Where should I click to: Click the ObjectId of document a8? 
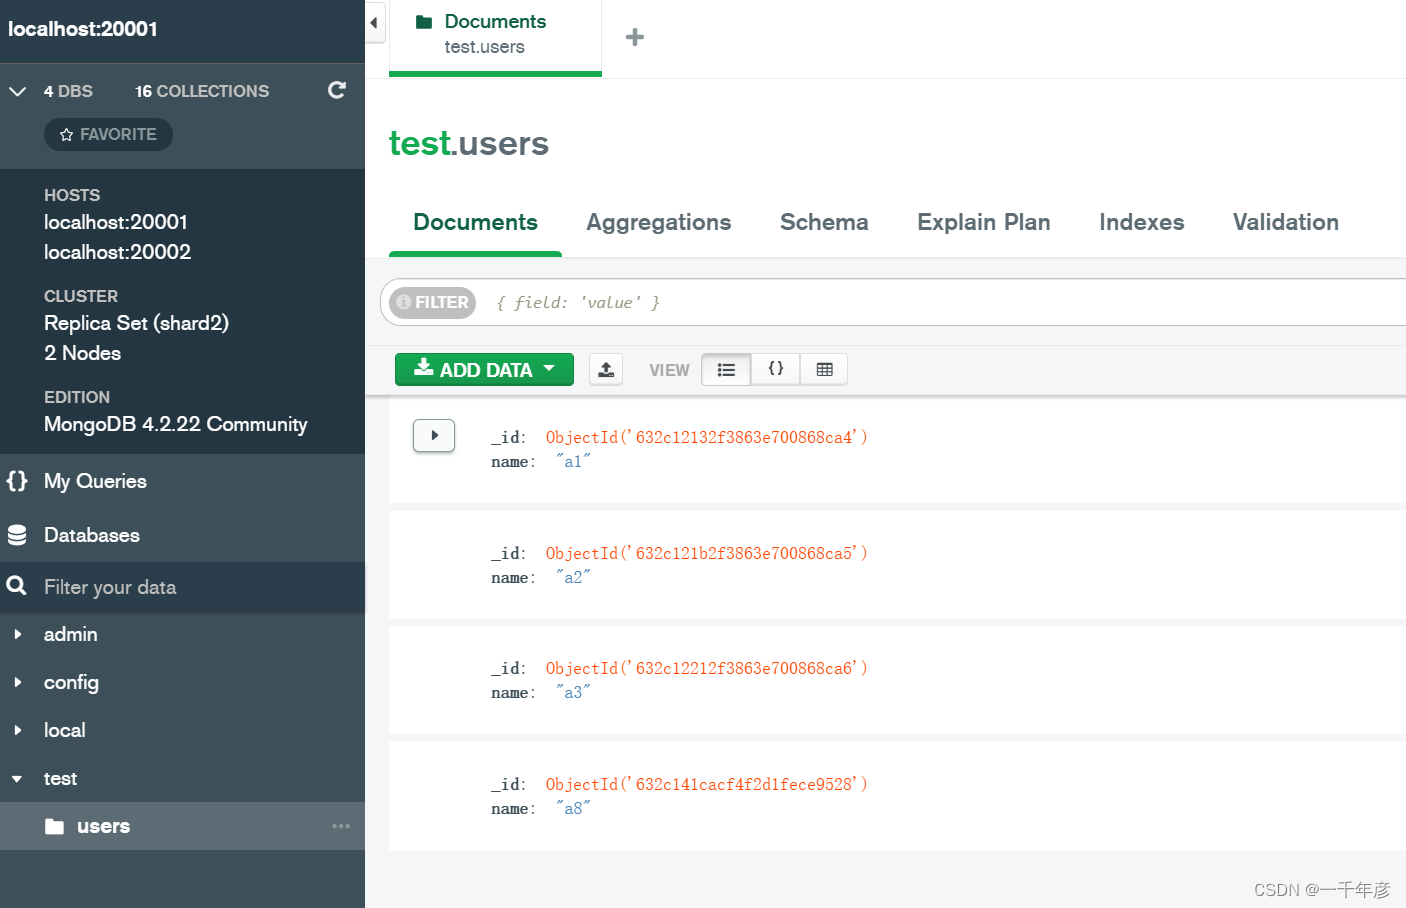click(x=706, y=784)
